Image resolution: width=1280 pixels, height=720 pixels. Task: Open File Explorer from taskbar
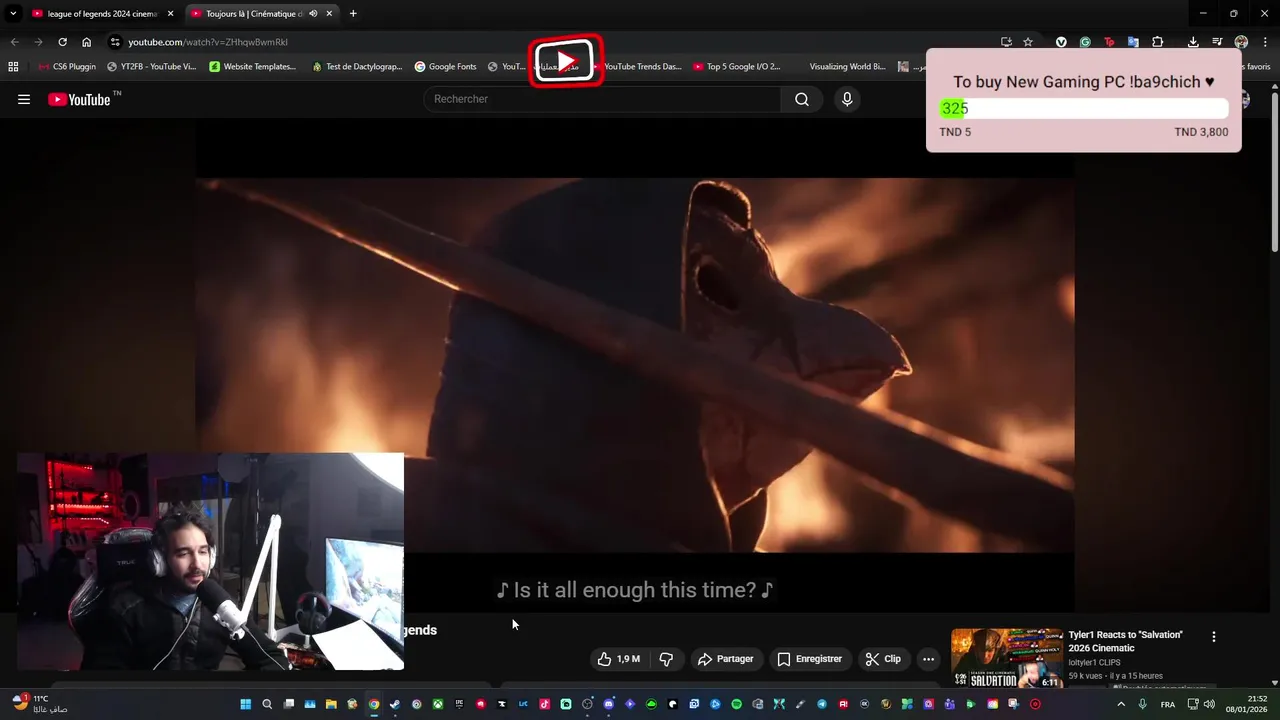(331, 704)
